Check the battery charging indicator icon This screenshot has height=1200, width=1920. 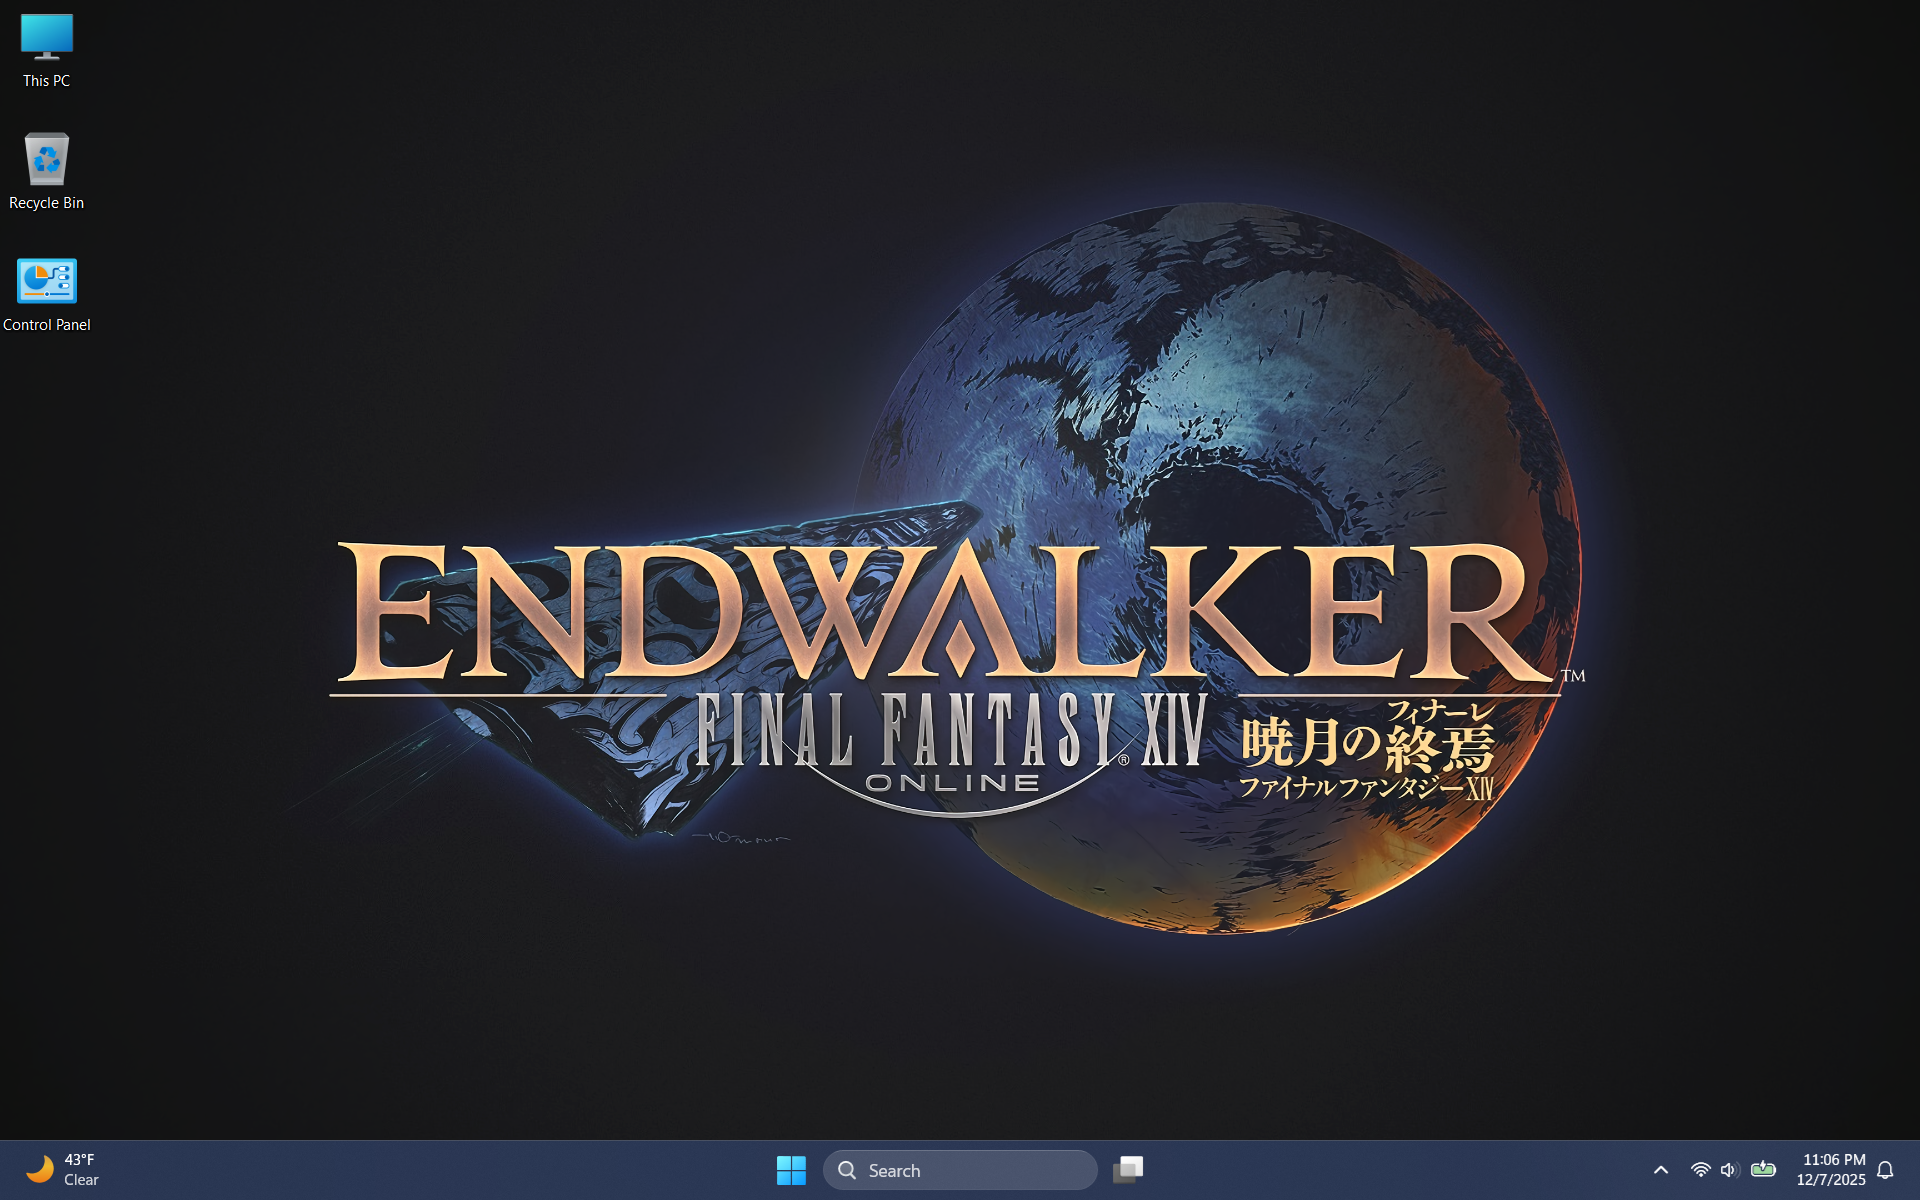pos(1764,1169)
